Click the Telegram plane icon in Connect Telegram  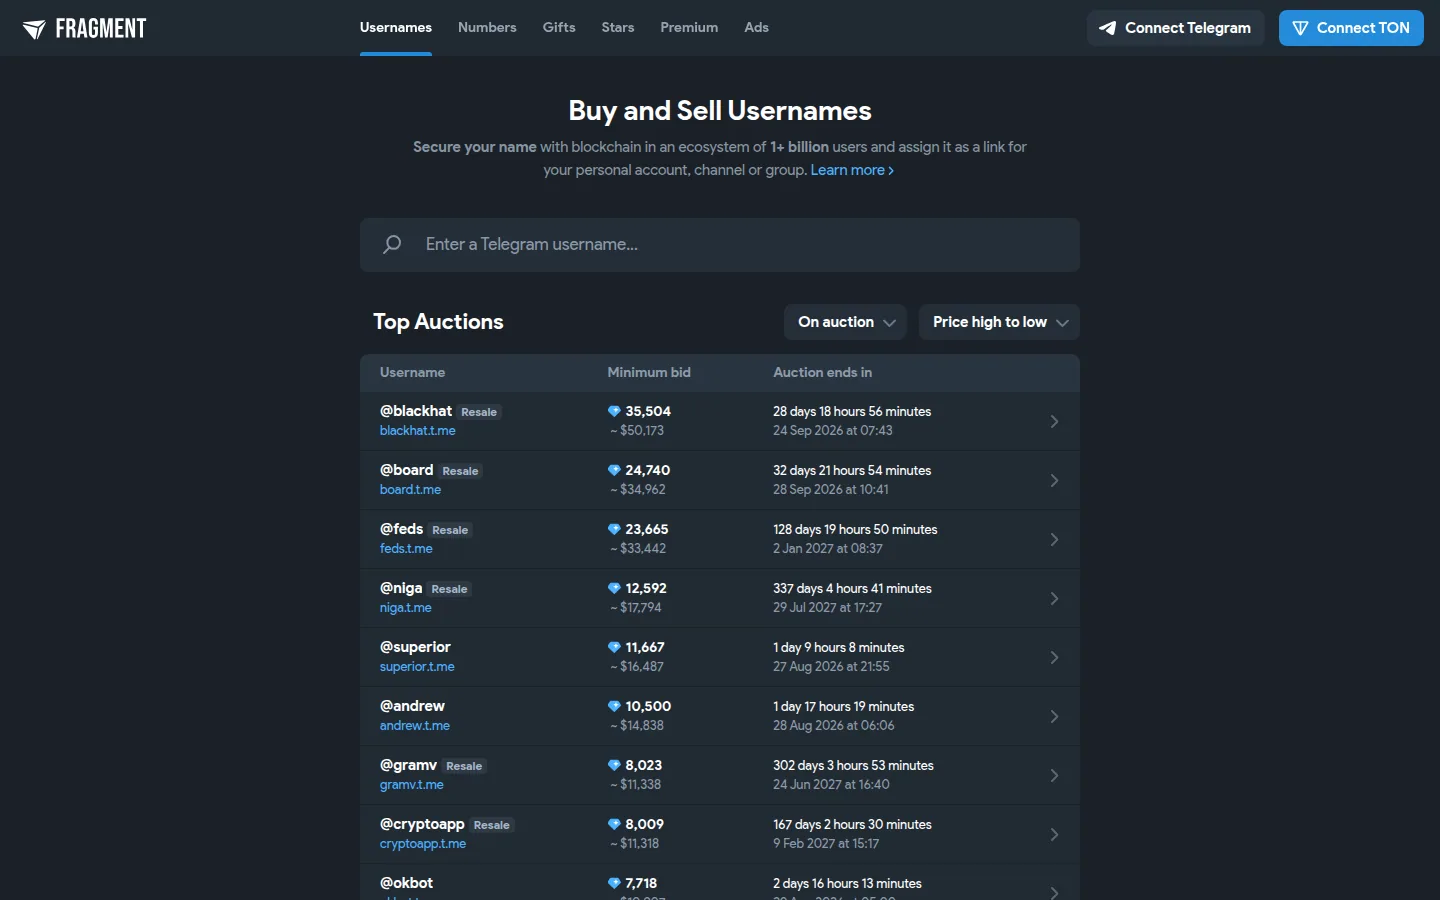point(1108,28)
